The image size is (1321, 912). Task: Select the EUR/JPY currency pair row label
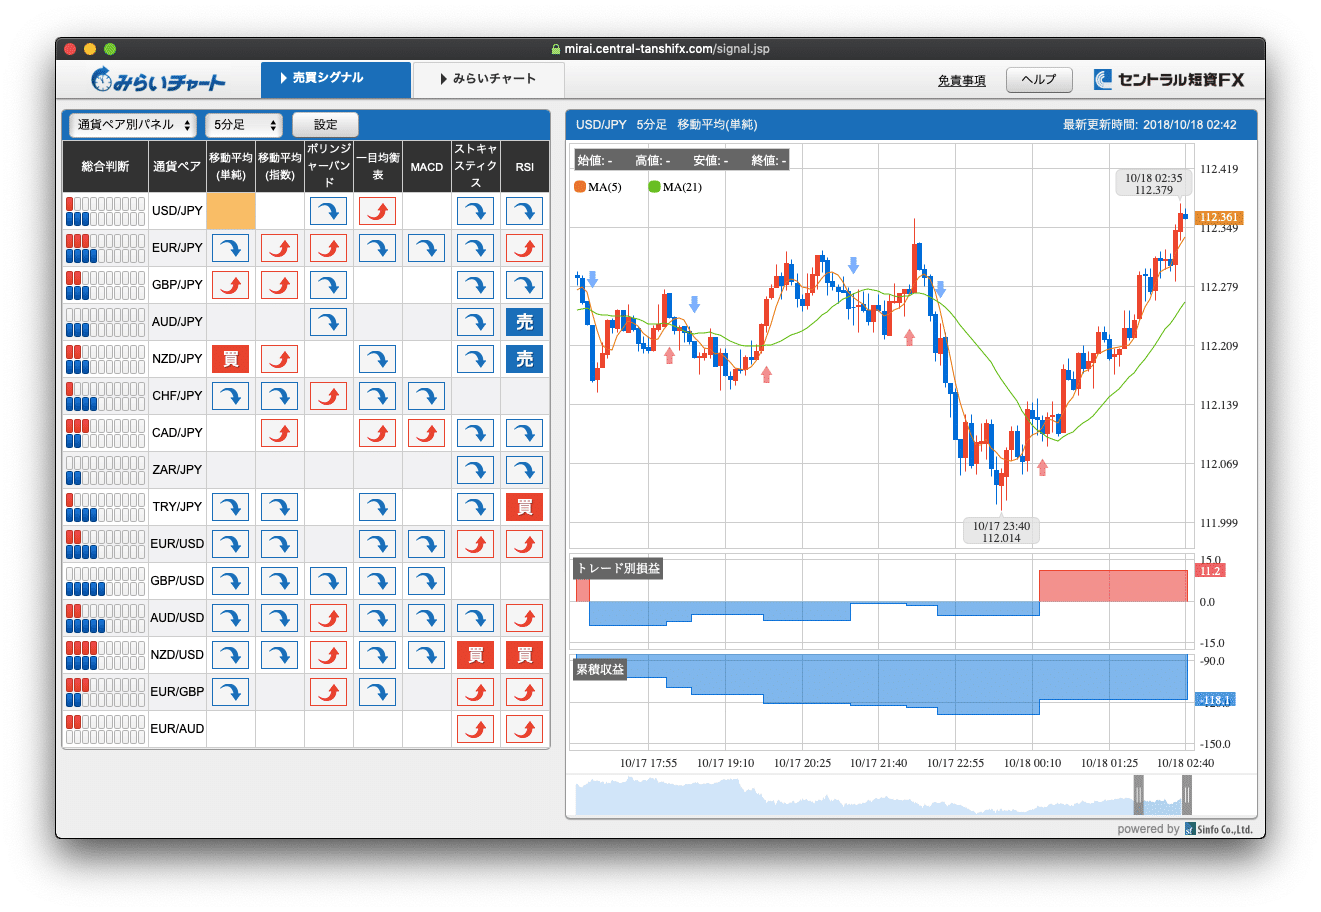point(177,248)
